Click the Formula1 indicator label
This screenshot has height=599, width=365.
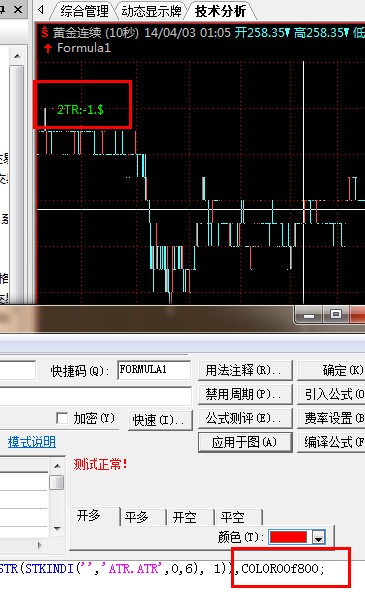pos(84,48)
